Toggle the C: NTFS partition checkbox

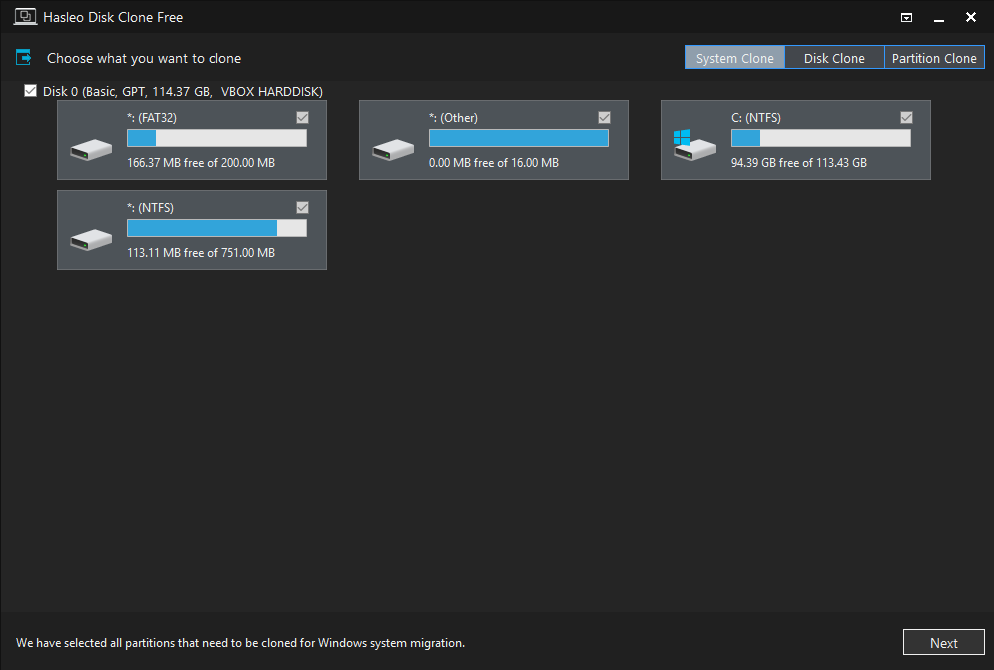click(907, 117)
